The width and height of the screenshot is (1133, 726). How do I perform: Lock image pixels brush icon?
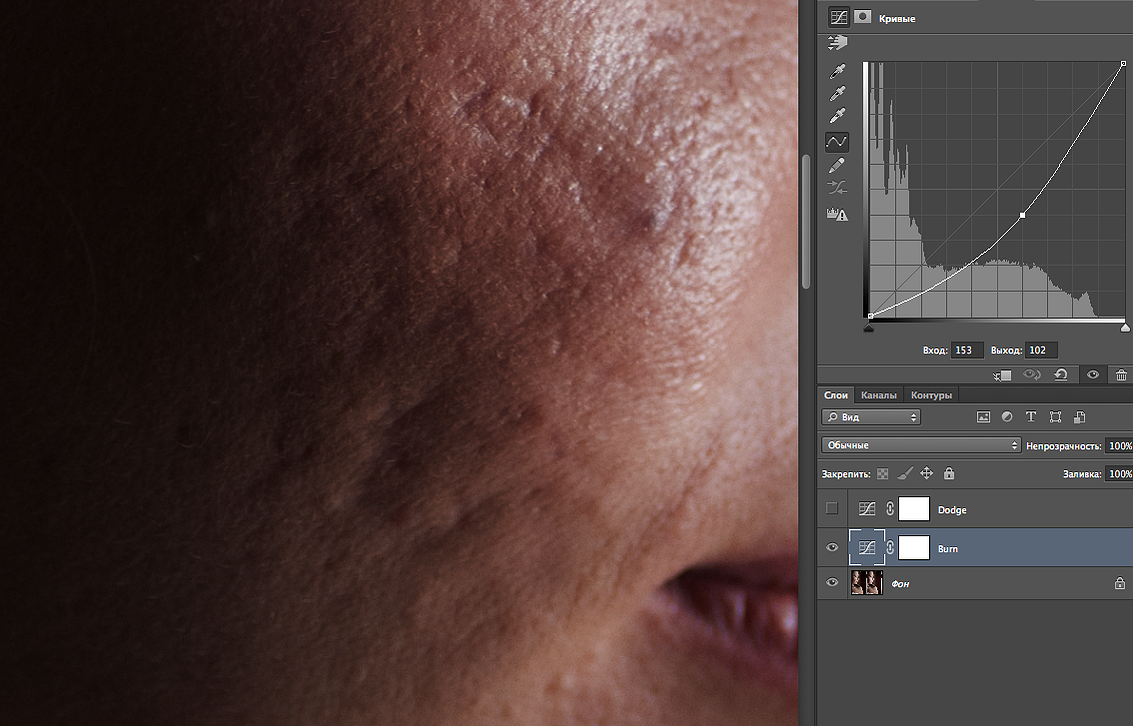tap(905, 473)
